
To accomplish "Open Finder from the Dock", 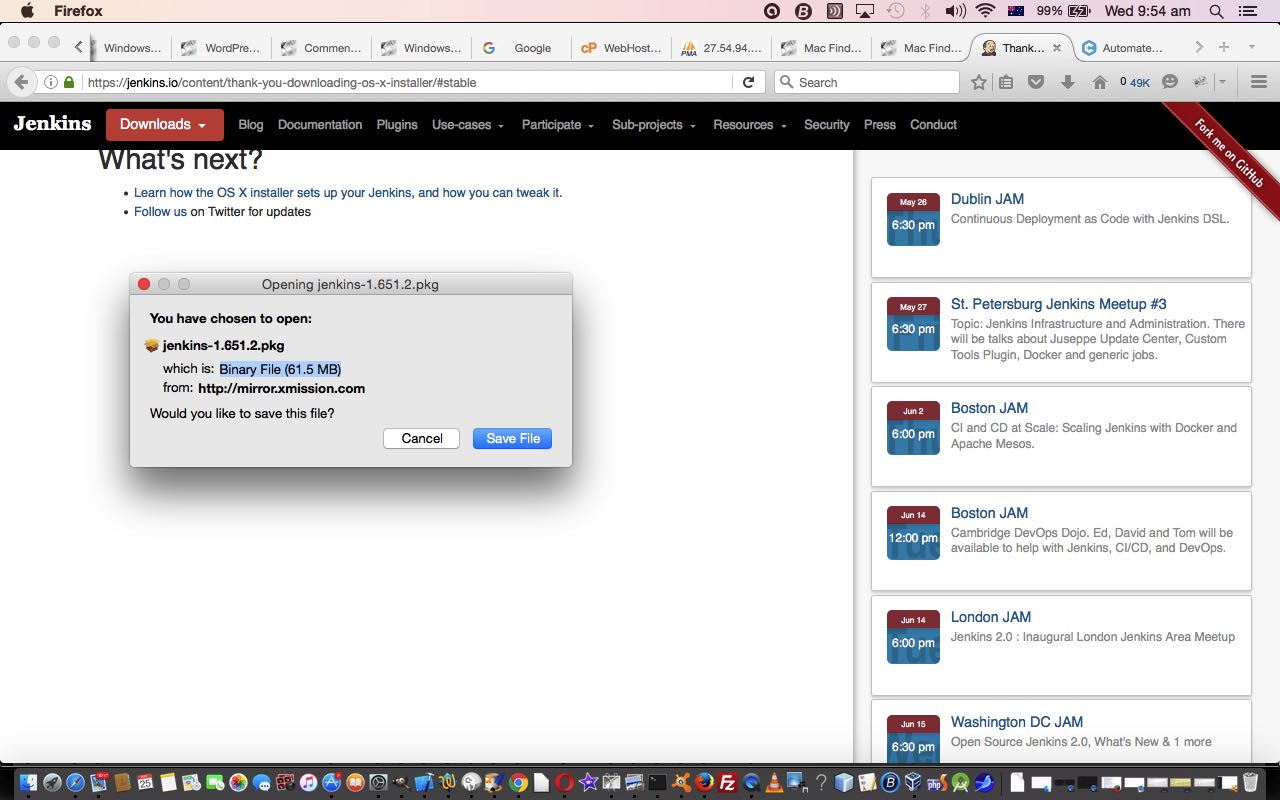I will pyautogui.click(x=28, y=783).
